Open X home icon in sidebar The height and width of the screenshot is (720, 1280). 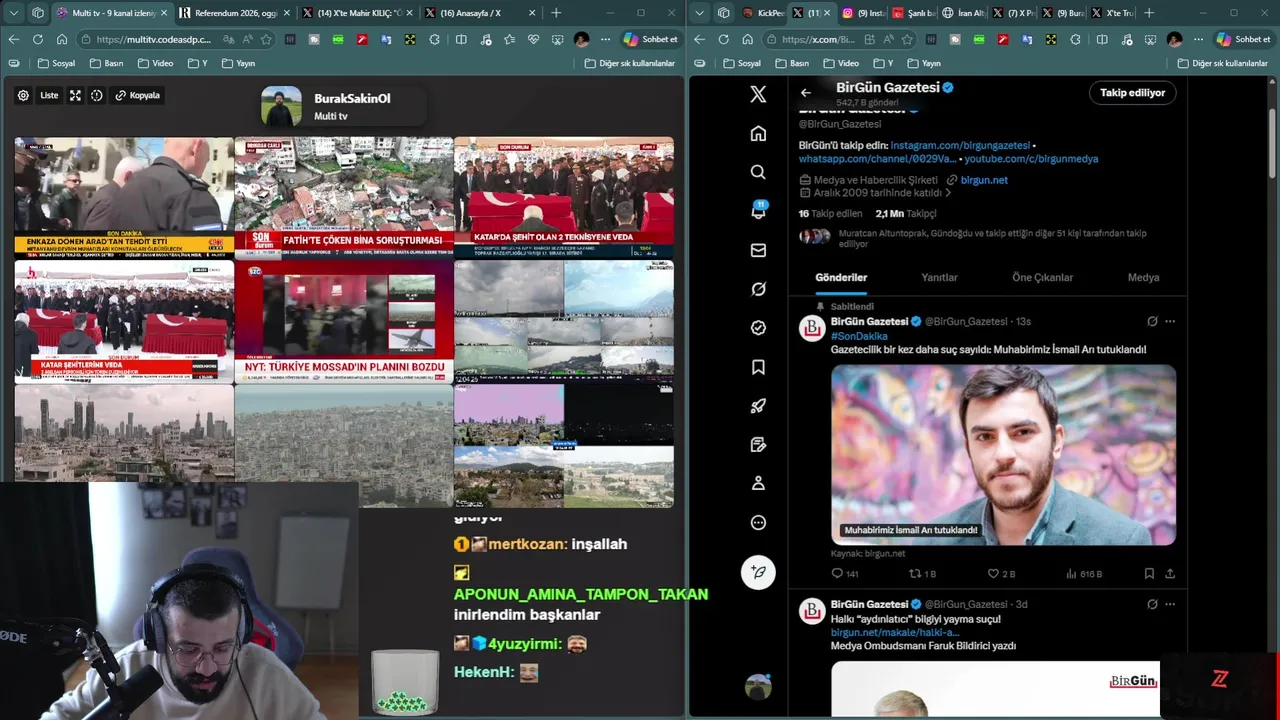click(758, 133)
